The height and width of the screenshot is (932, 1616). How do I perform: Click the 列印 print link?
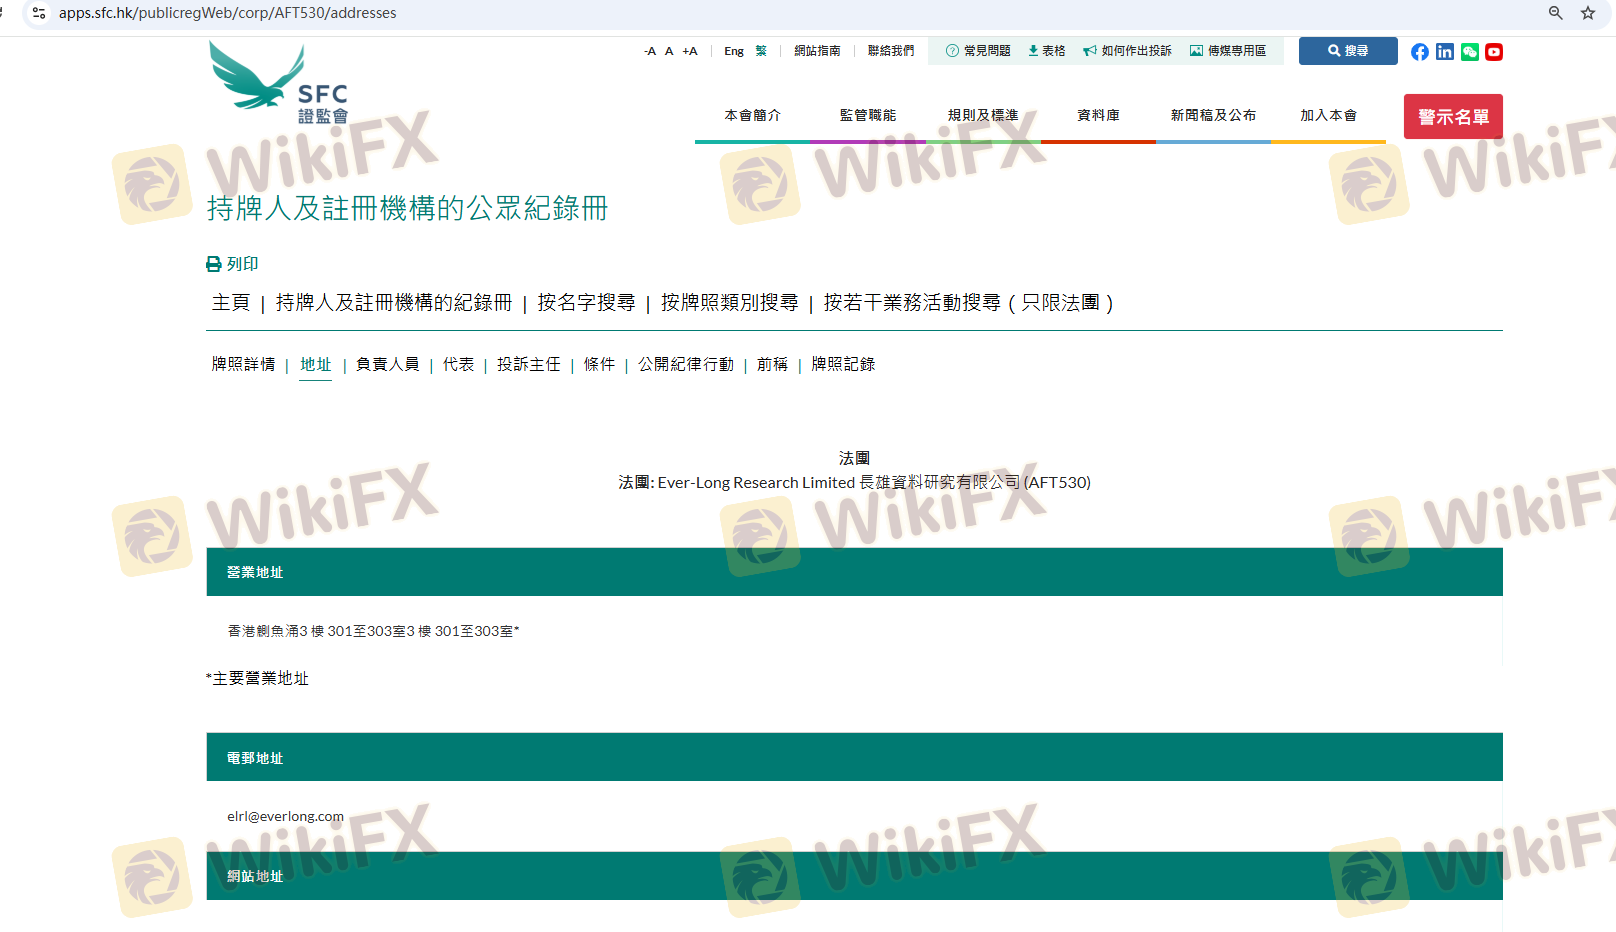coord(232,264)
